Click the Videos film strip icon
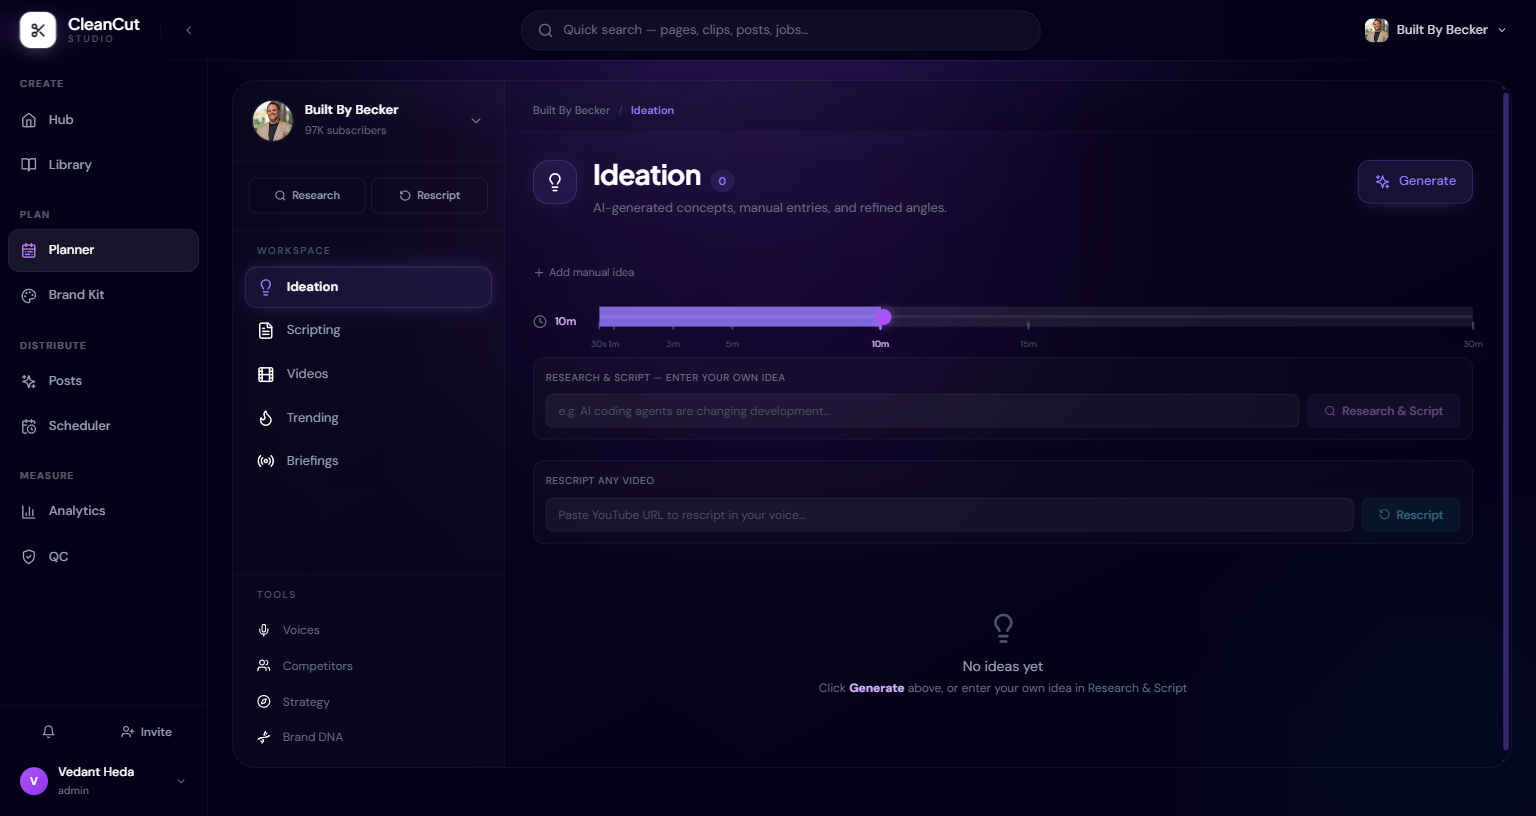The height and width of the screenshot is (816, 1536). click(266, 374)
